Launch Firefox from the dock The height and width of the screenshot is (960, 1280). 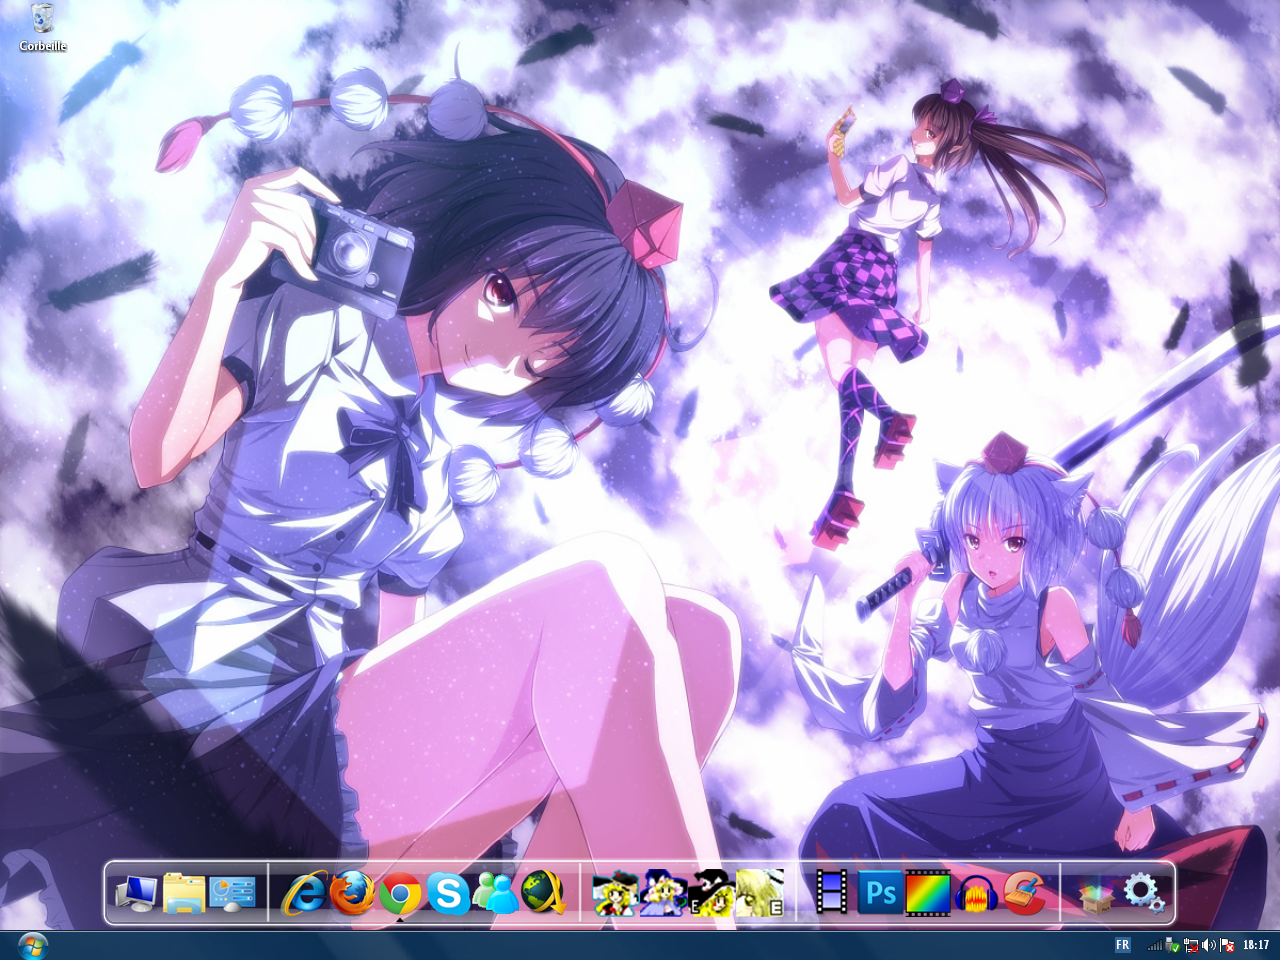(352, 892)
